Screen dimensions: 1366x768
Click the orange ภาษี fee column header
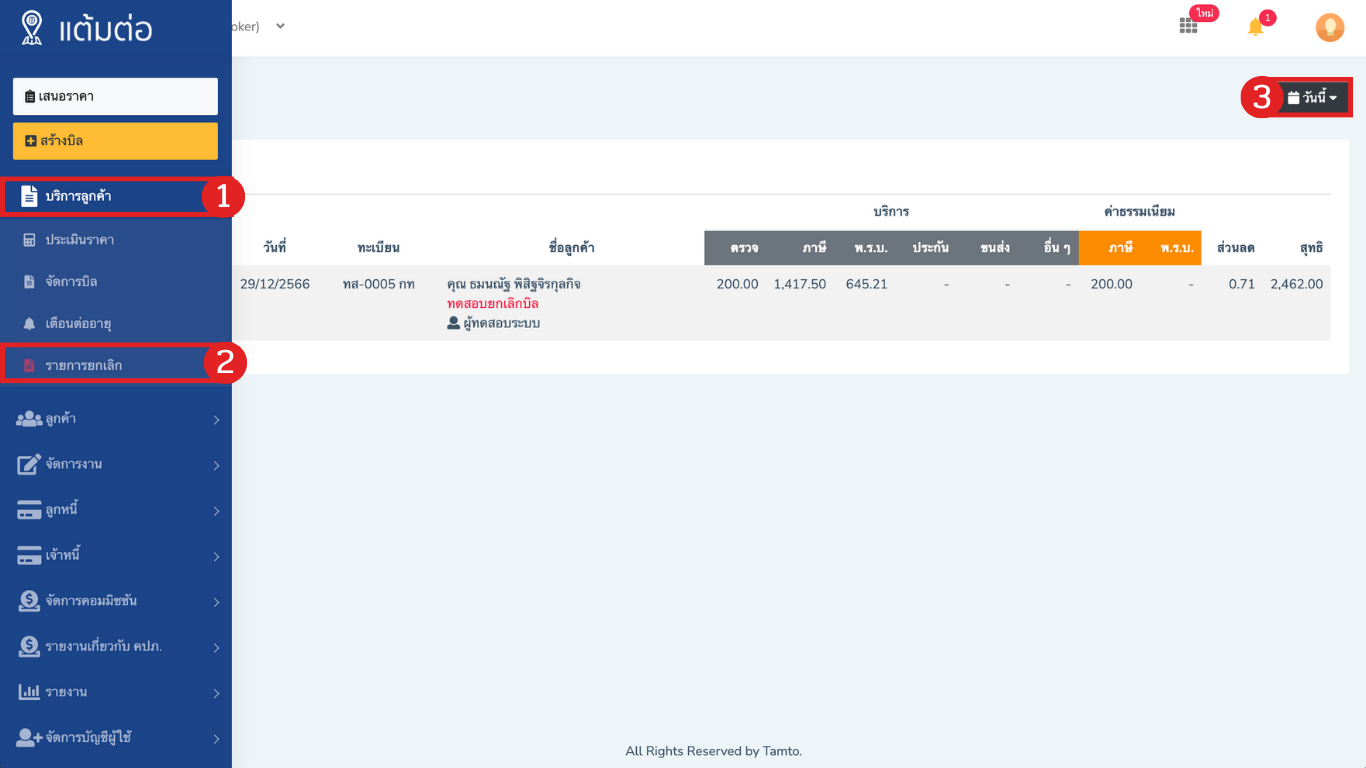click(1121, 247)
